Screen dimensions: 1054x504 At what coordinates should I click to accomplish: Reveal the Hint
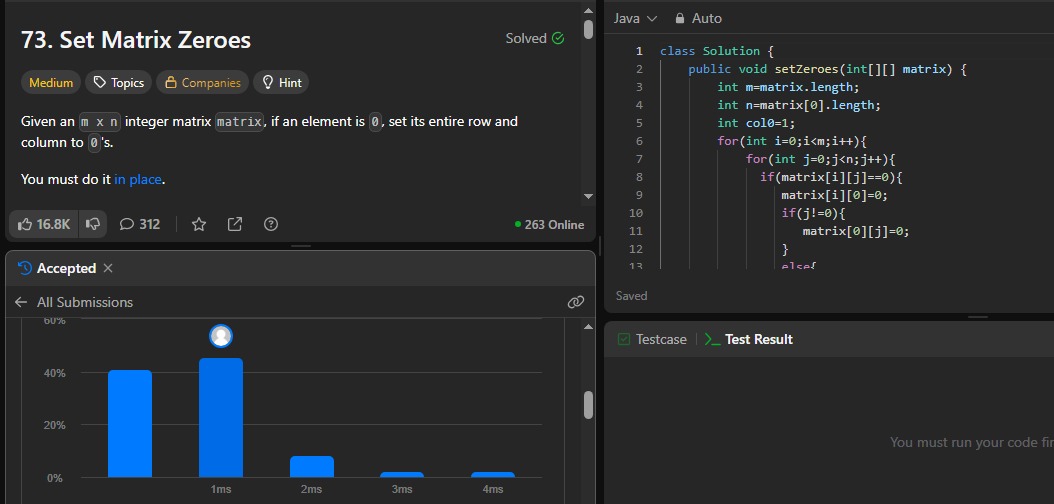click(x=281, y=83)
